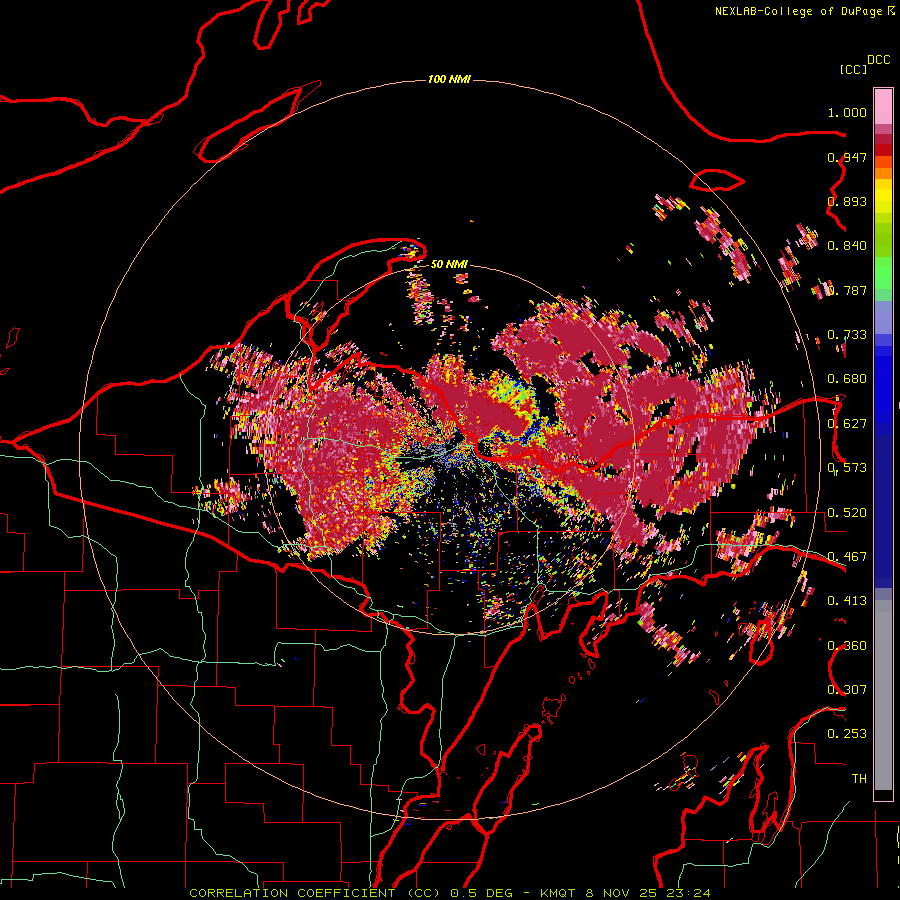Viewport: 900px width, 900px height.
Task: Select the 0.467 legend value
Action: (x=847, y=557)
